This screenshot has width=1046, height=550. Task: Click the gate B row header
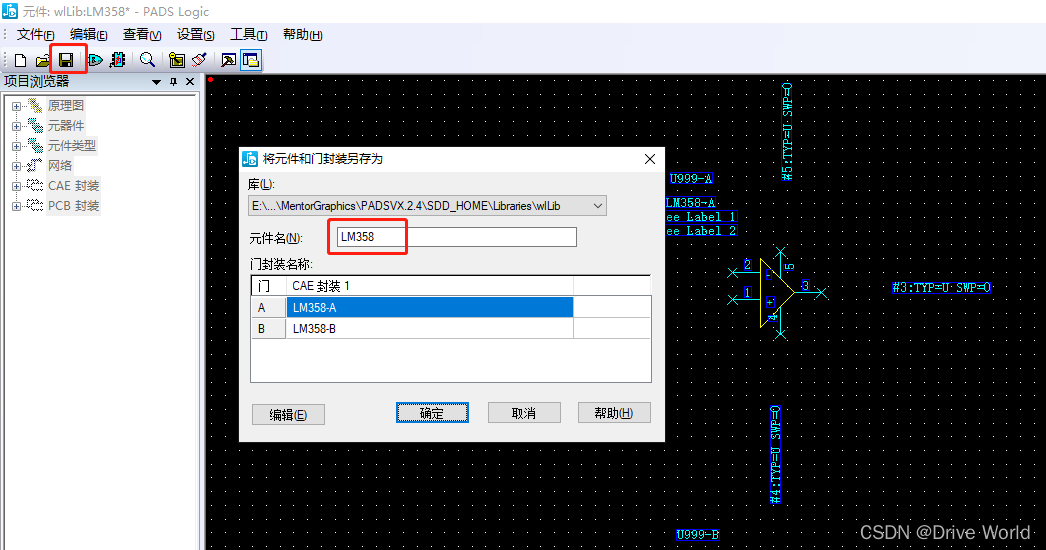(x=268, y=328)
